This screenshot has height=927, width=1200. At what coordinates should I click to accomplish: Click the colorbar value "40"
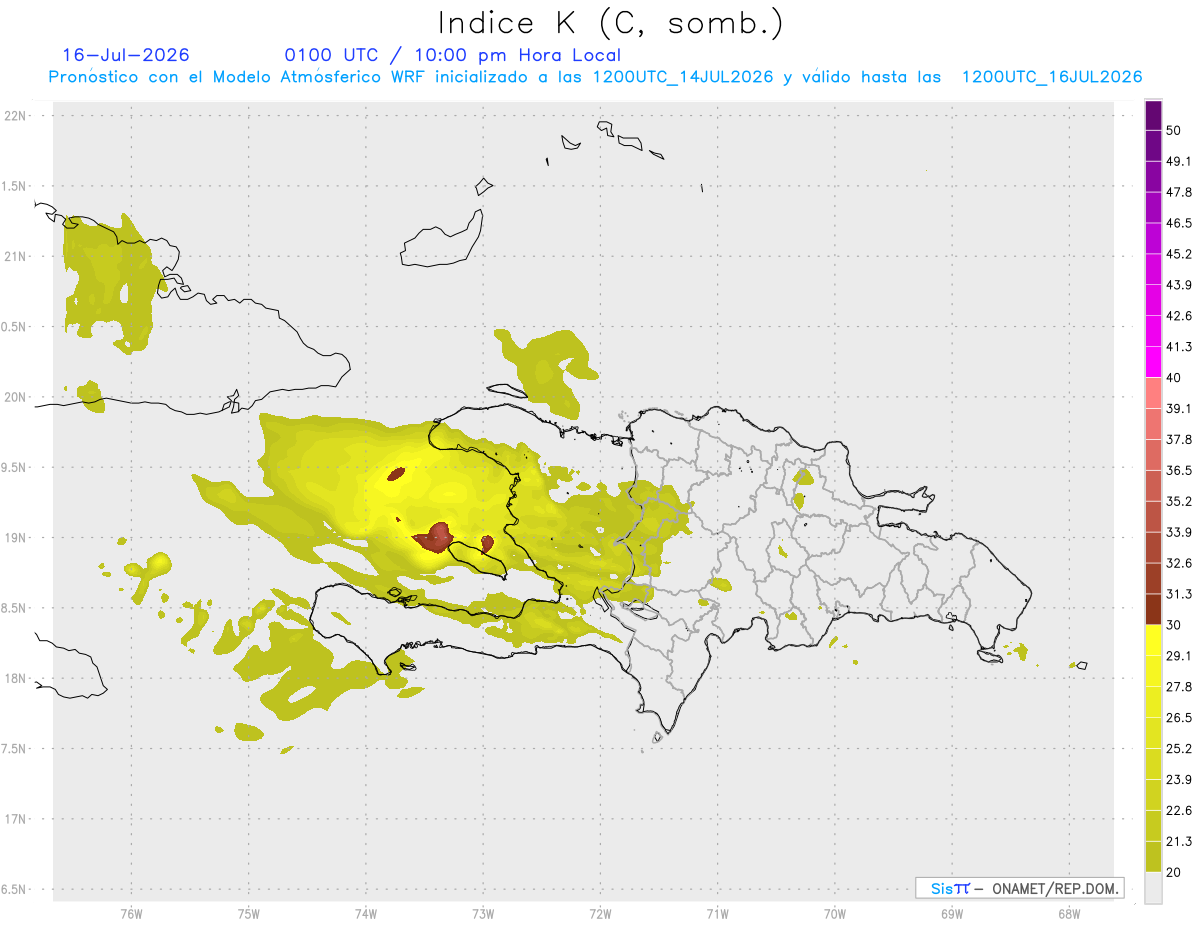1174,378
